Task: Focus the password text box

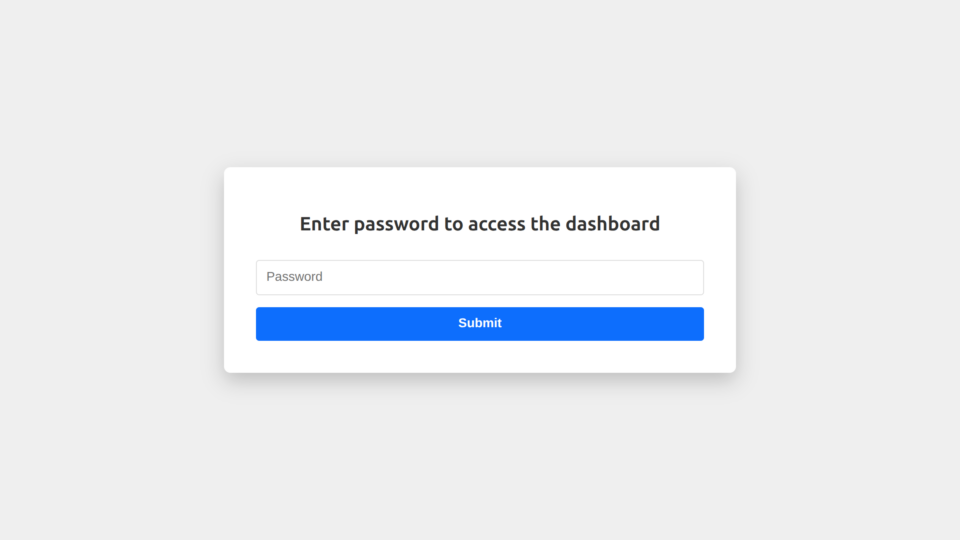Action: point(480,277)
